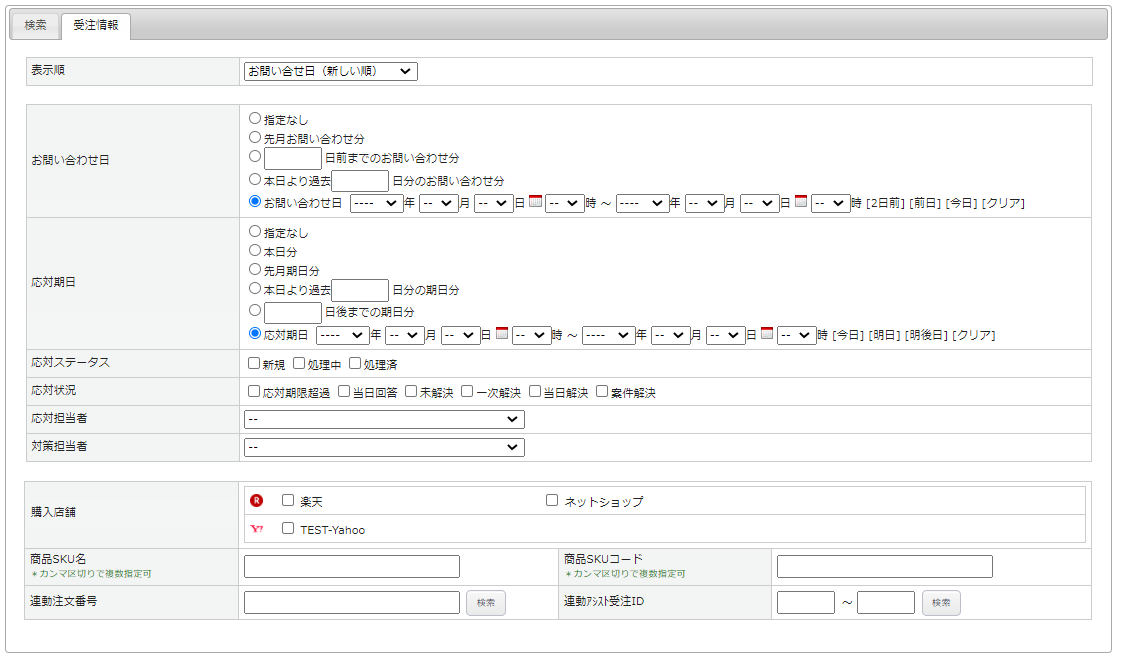Click the Rakuten store logo icon
The height and width of the screenshot is (660, 1121).
(x=257, y=501)
